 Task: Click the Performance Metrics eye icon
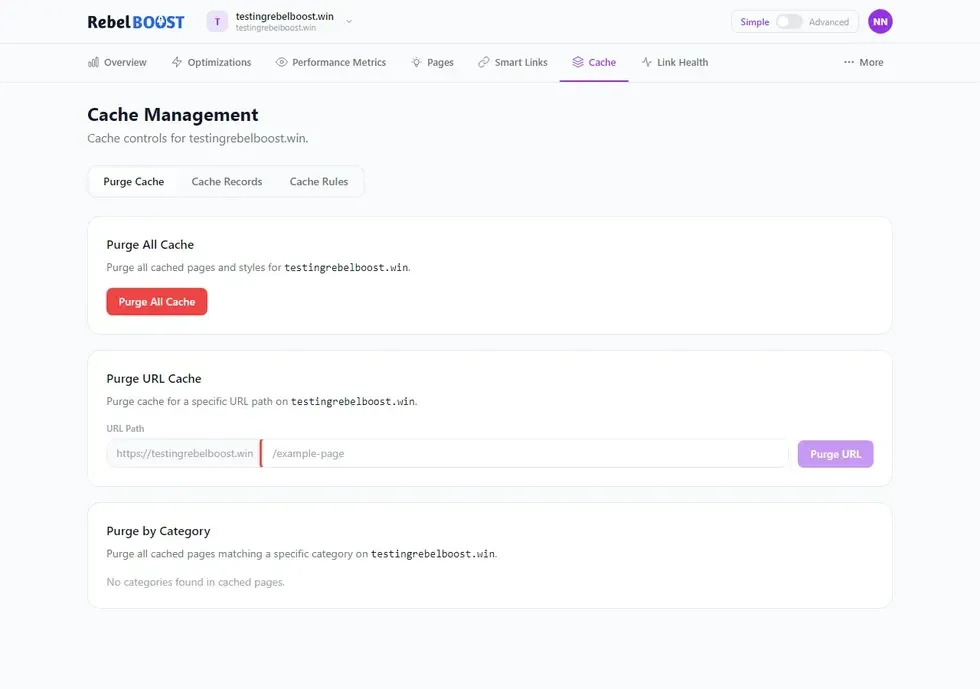click(x=282, y=62)
